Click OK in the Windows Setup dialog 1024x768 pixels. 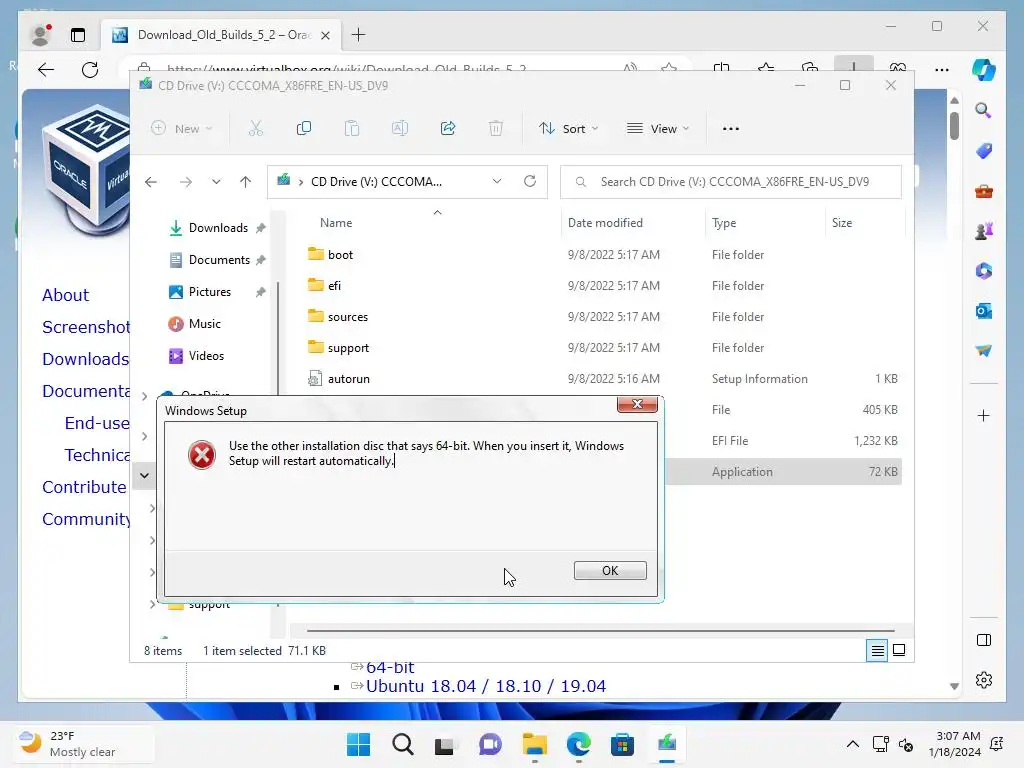pyautogui.click(x=610, y=570)
